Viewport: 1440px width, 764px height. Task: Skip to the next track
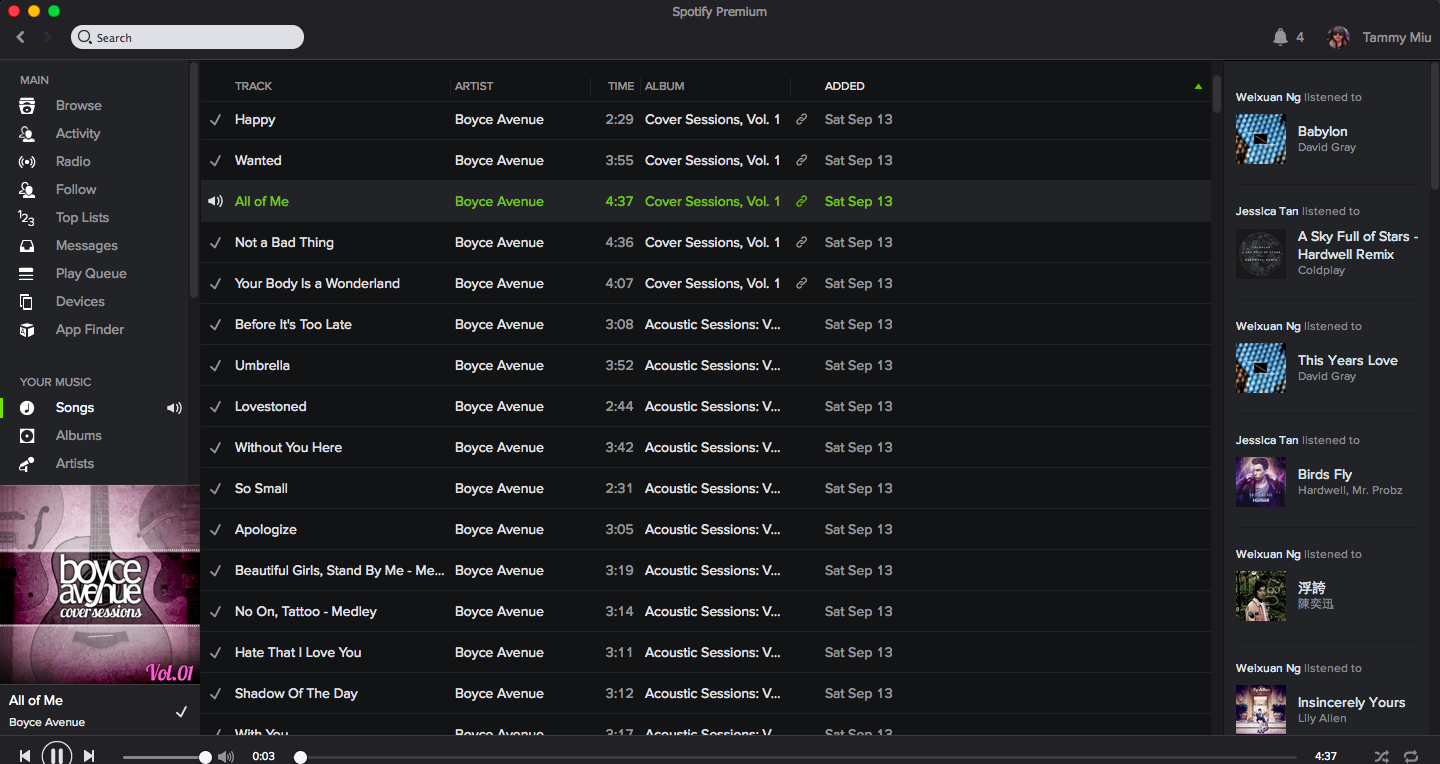pyautogui.click(x=89, y=756)
